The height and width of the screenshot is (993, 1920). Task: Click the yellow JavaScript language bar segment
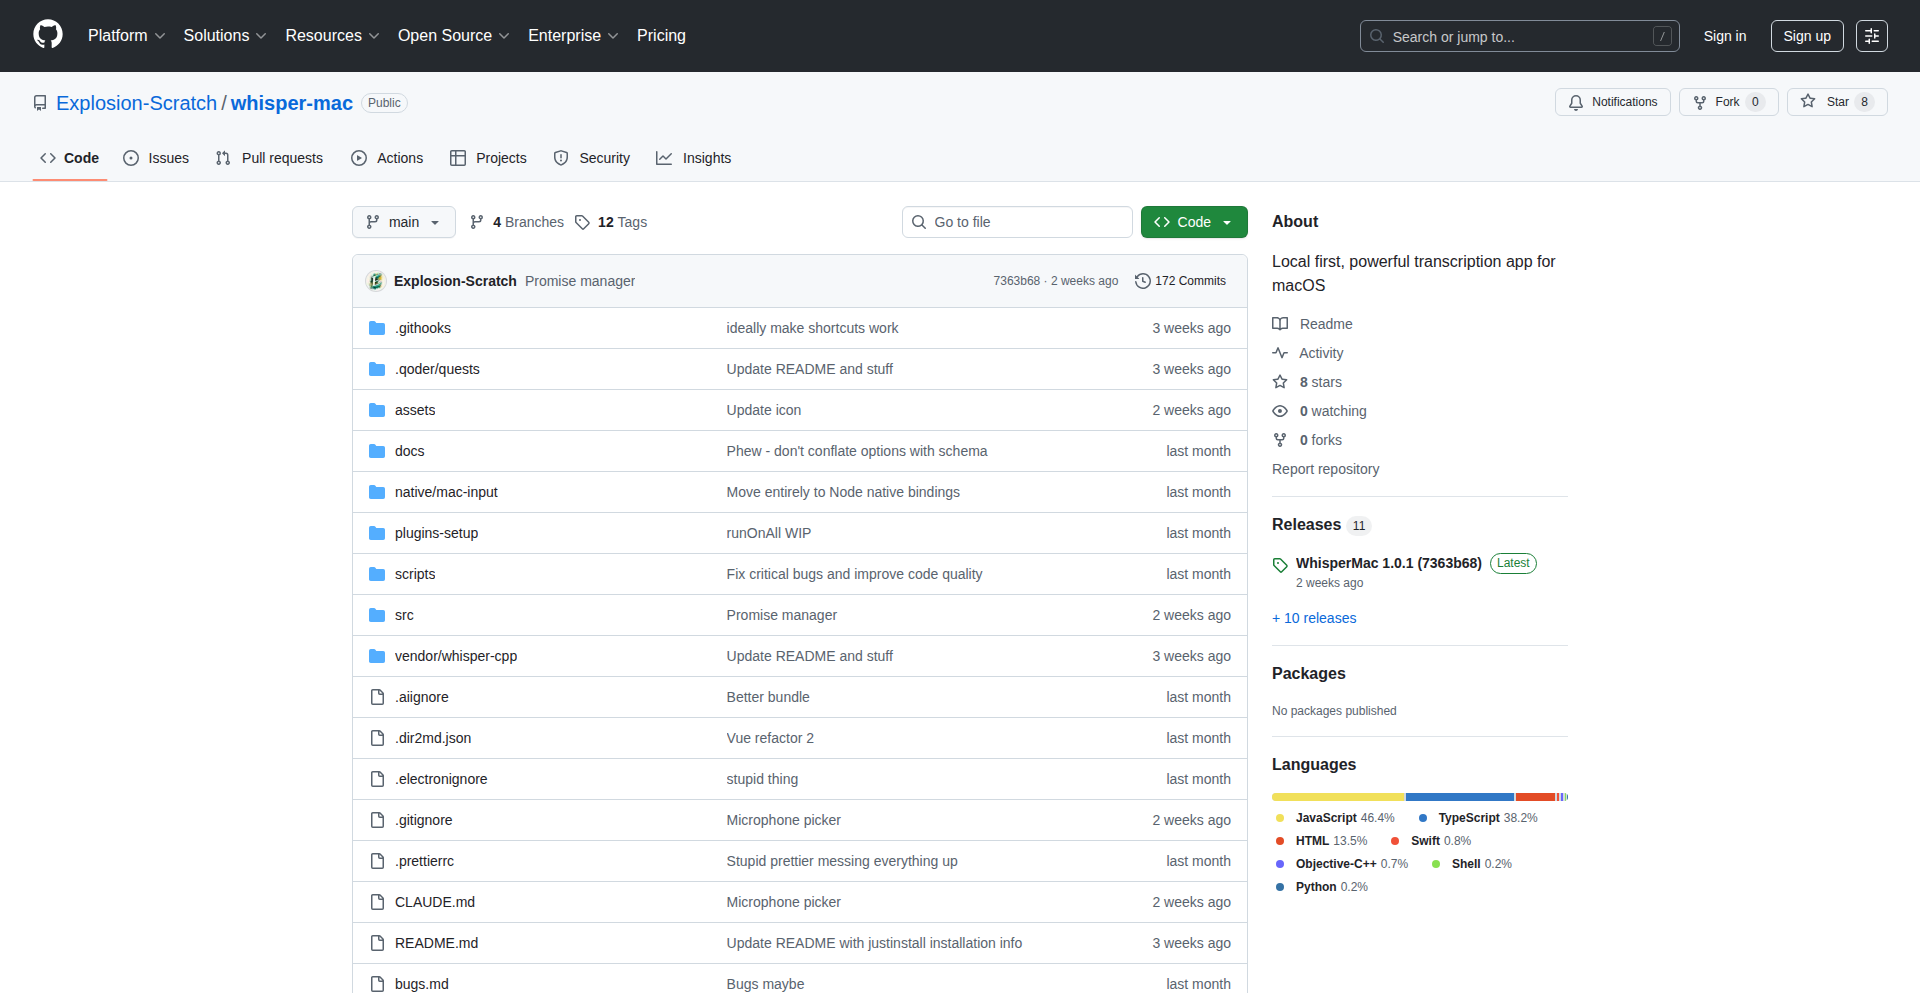point(1338,797)
